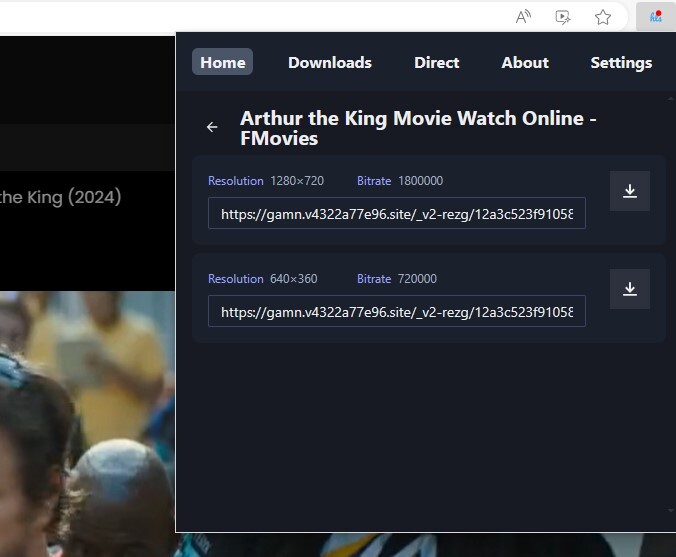Image resolution: width=676 pixels, height=557 pixels.
Task: Click the popup scrollbar down arrow
Action: pyautogui.click(x=670, y=510)
